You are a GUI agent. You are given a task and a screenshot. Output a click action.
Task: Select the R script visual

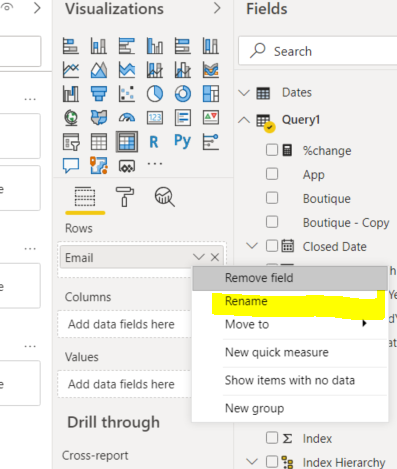[x=154, y=142]
